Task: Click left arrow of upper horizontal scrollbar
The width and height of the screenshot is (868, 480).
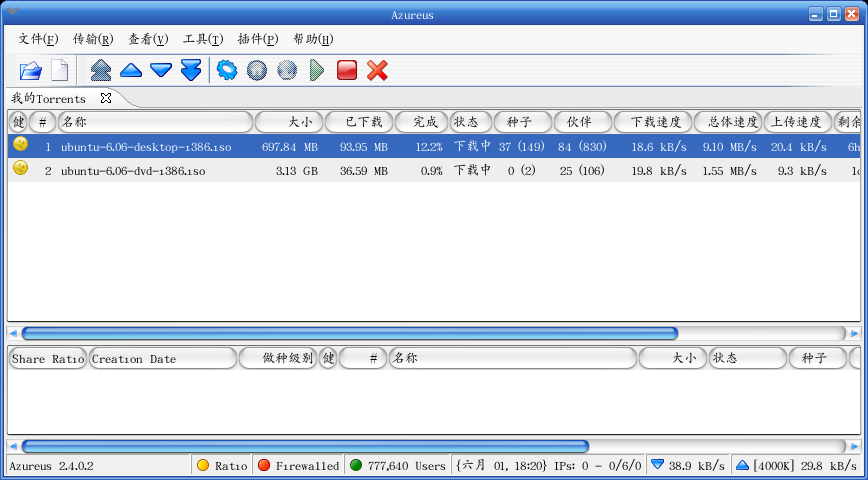Action: point(13,333)
